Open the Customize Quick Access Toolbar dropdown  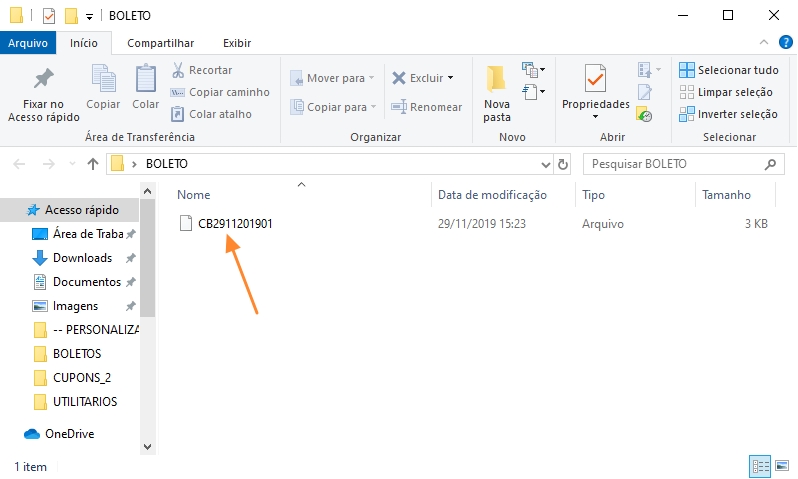coord(89,17)
